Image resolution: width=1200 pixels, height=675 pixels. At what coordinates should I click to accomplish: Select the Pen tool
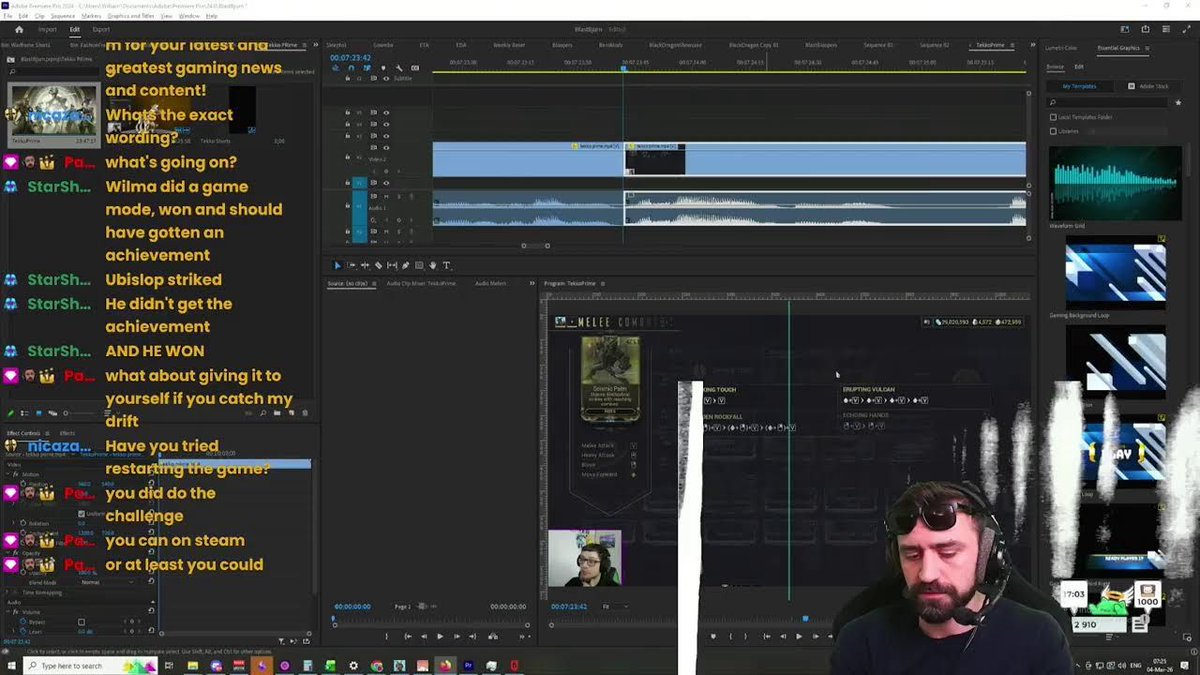(x=405, y=265)
